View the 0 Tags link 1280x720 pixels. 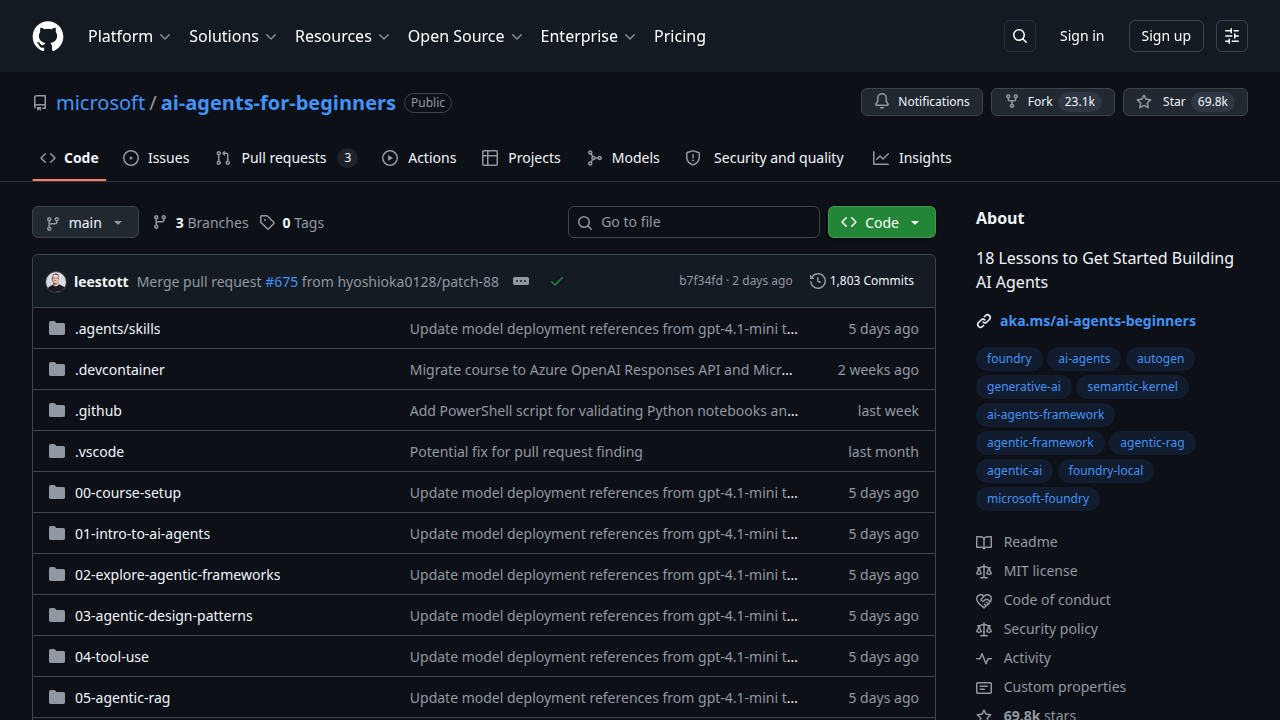coord(292,223)
